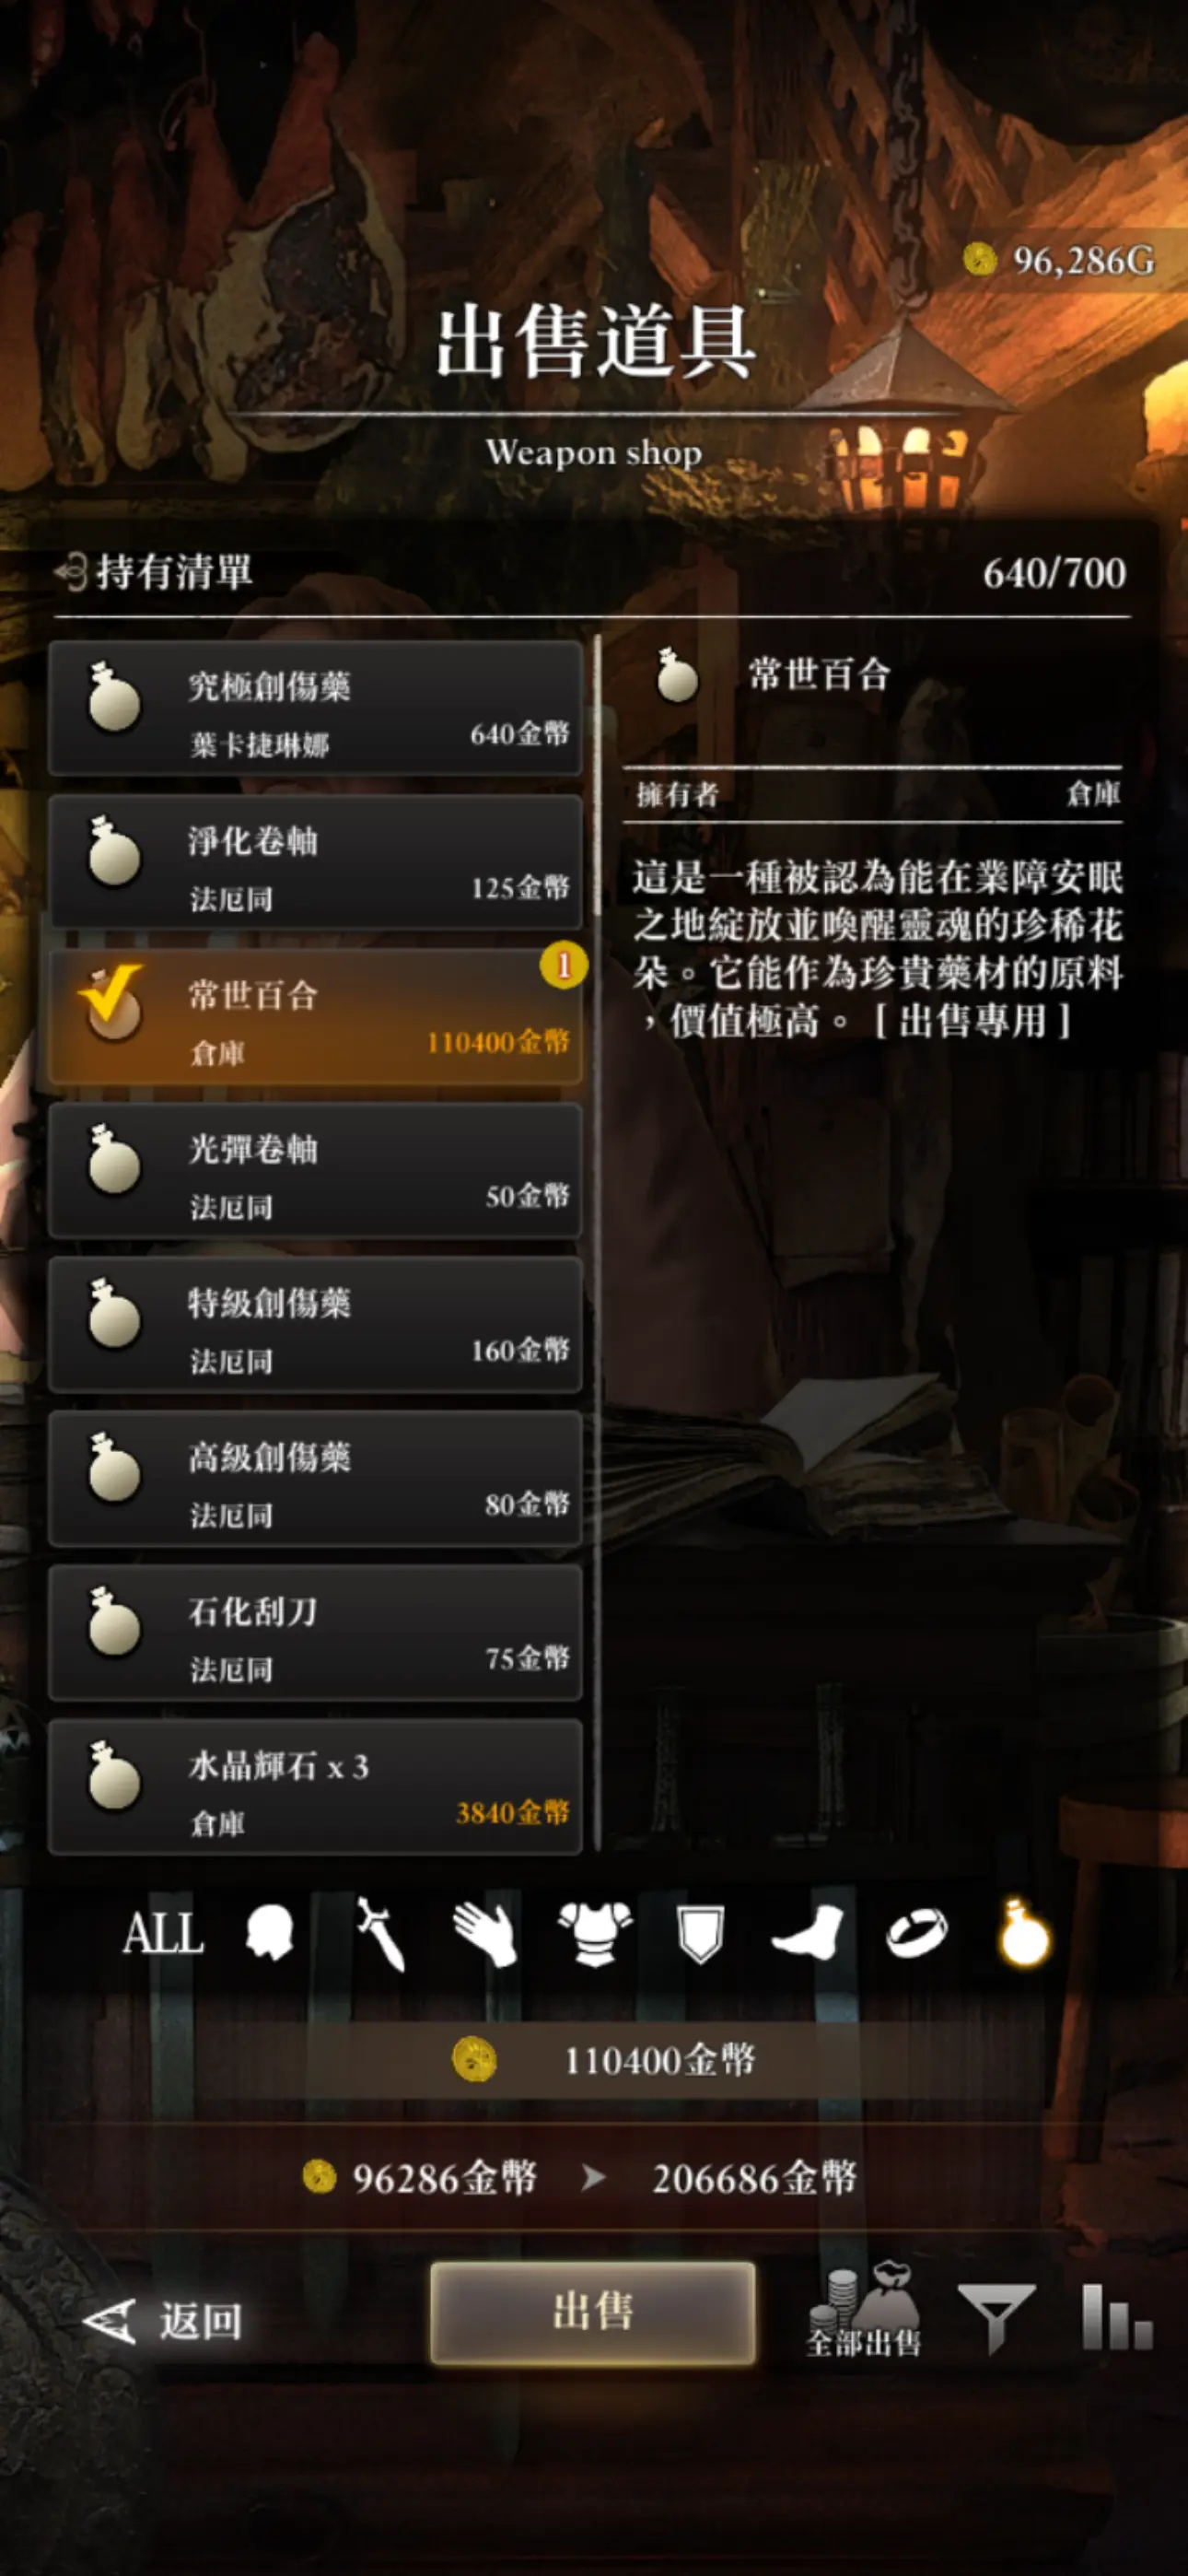
Task: Filter items by sword weapon icon
Action: click(x=380, y=1933)
